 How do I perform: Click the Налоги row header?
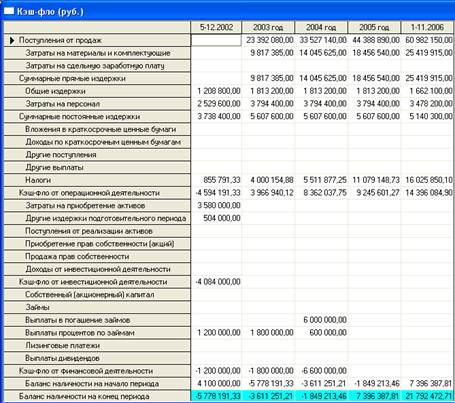(x=97, y=180)
